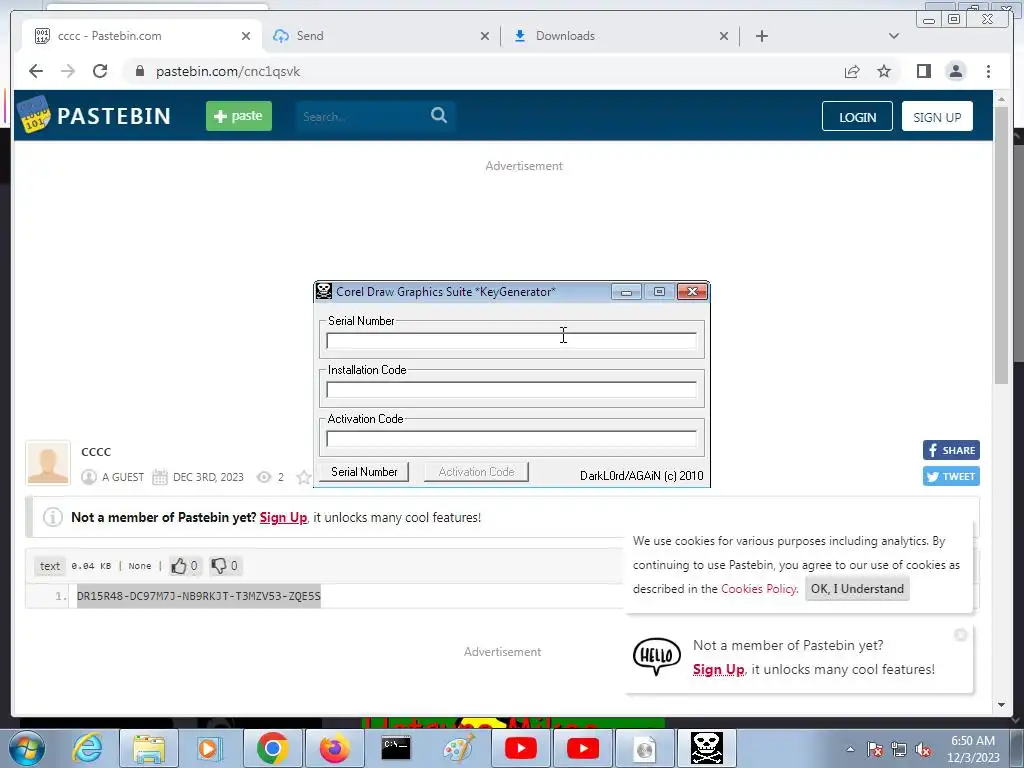This screenshot has height=768, width=1024.
Task: Click the TWEET button
Action: [x=951, y=476]
